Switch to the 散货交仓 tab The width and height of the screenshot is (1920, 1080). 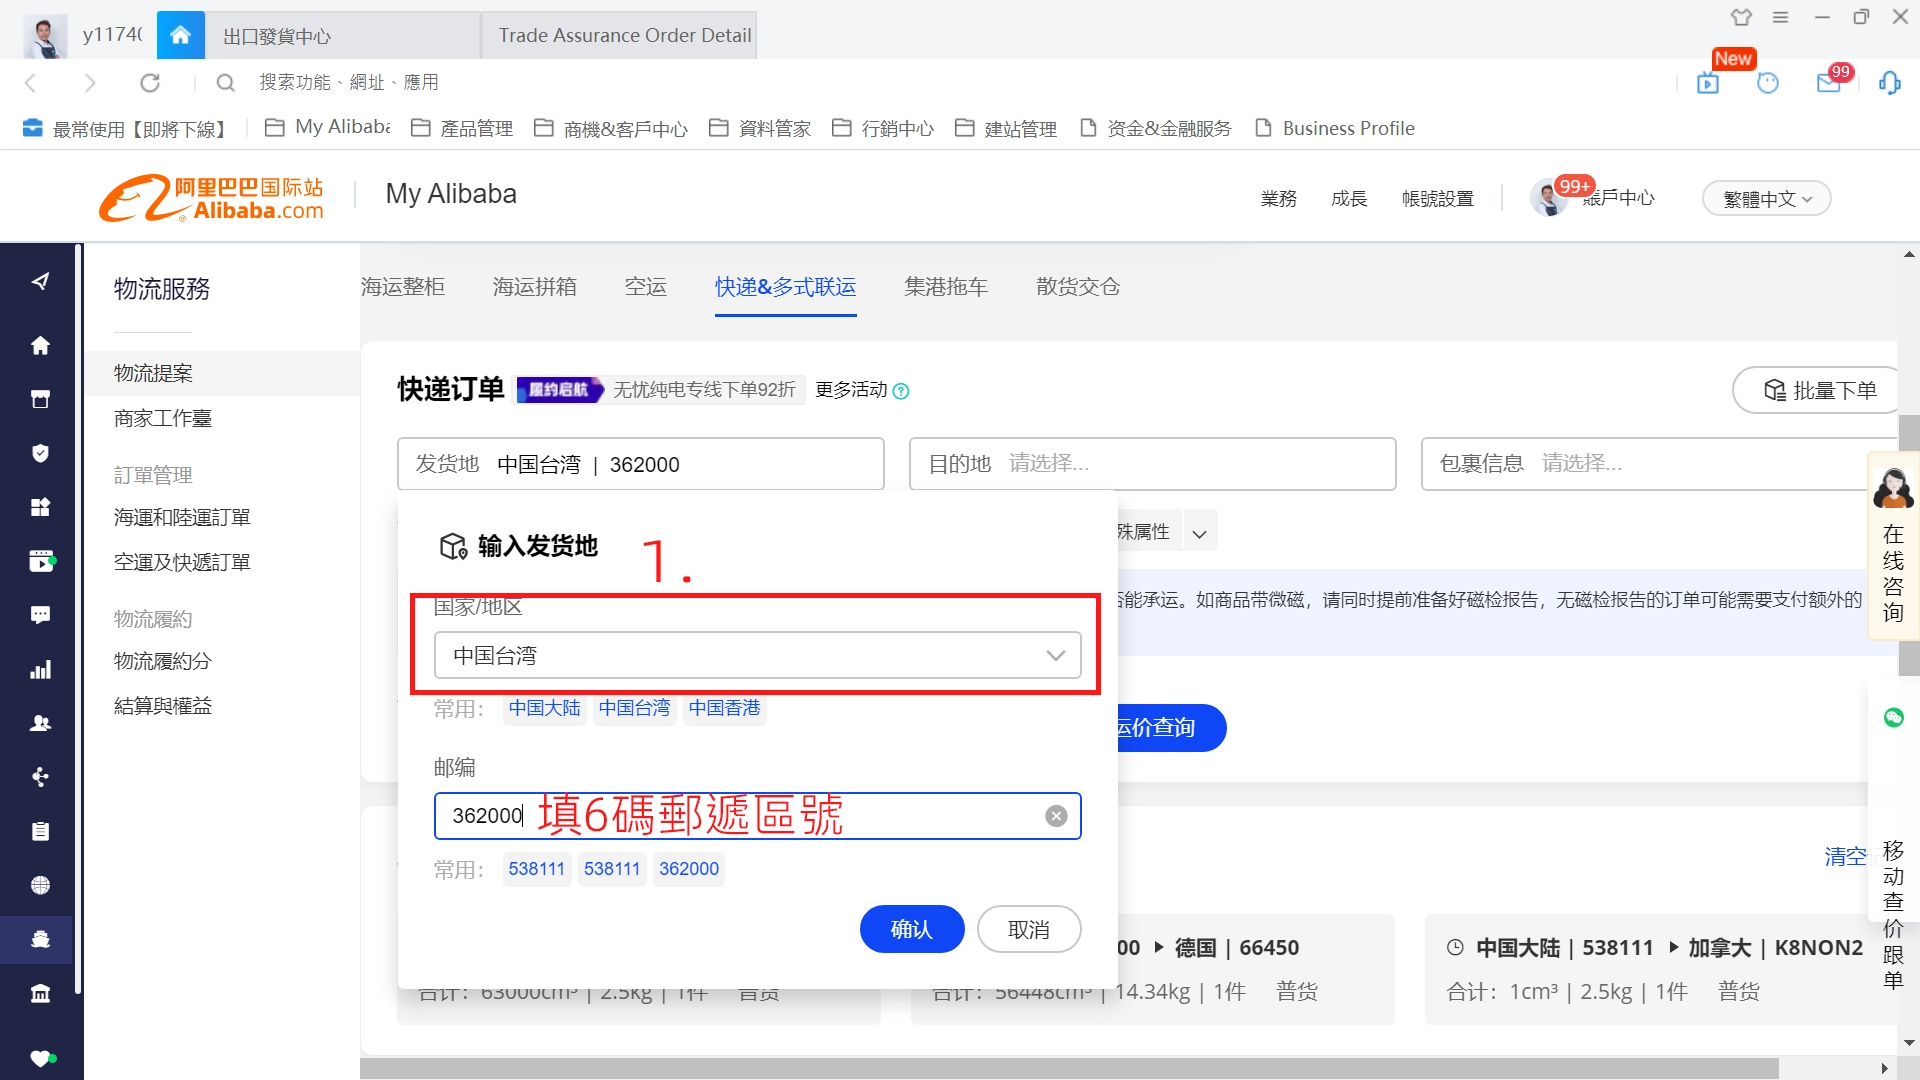(x=1078, y=287)
